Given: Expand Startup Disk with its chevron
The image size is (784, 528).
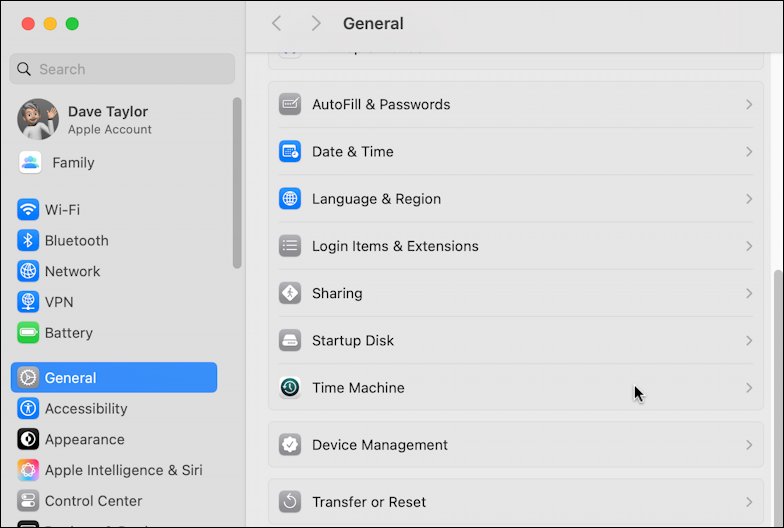Looking at the screenshot, I should point(749,340).
